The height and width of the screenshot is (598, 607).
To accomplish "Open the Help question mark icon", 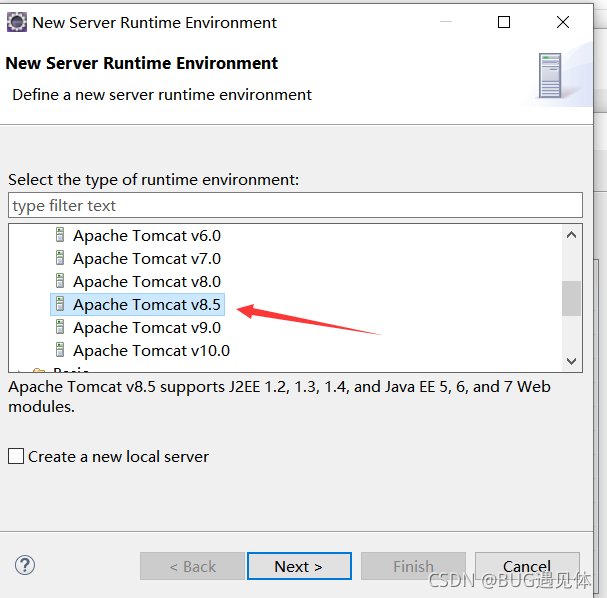I will [25, 565].
